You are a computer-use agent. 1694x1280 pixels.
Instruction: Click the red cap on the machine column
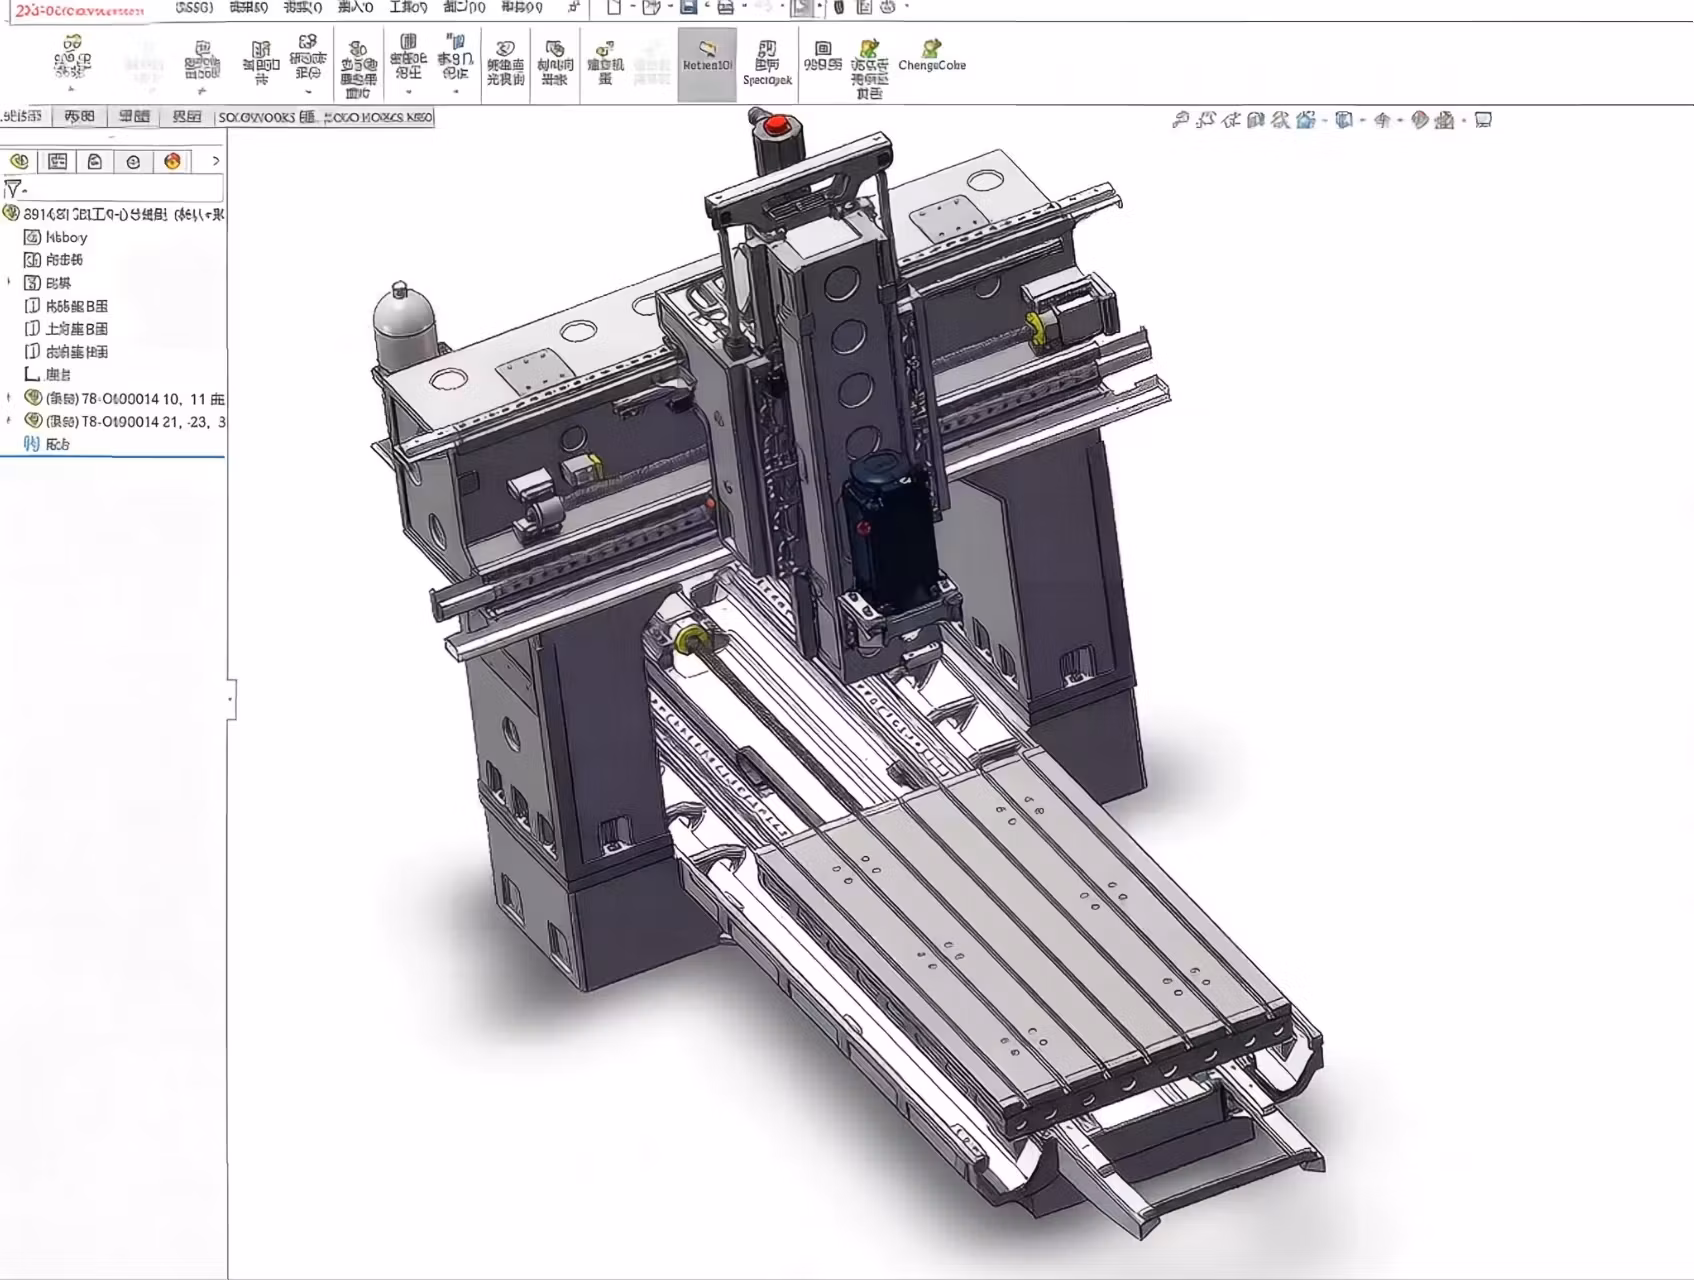(777, 126)
